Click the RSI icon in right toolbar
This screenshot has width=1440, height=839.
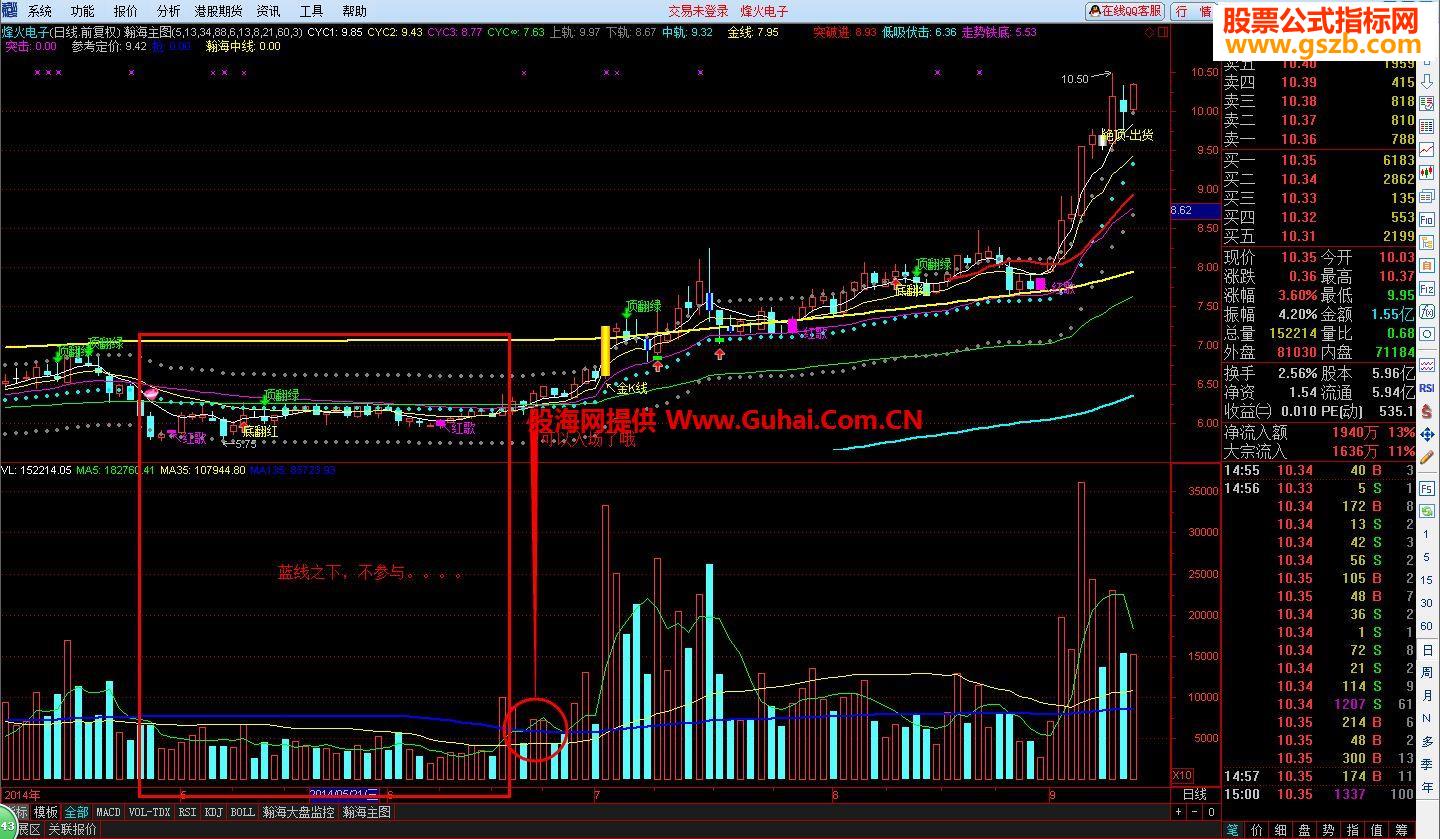click(x=1427, y=387)
